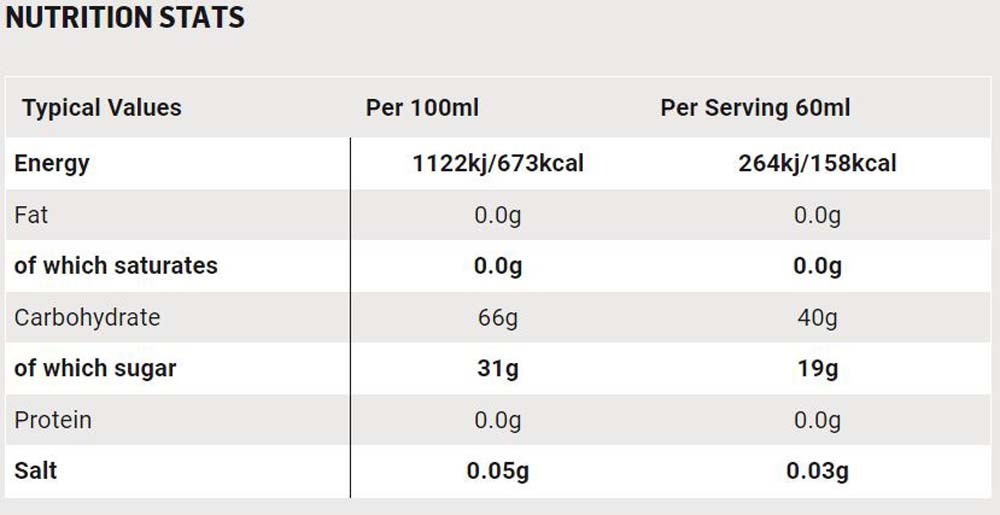Click the 66g carbohydrate value
The width and height of the screenshot is (1000, 515).
point(498,317)
